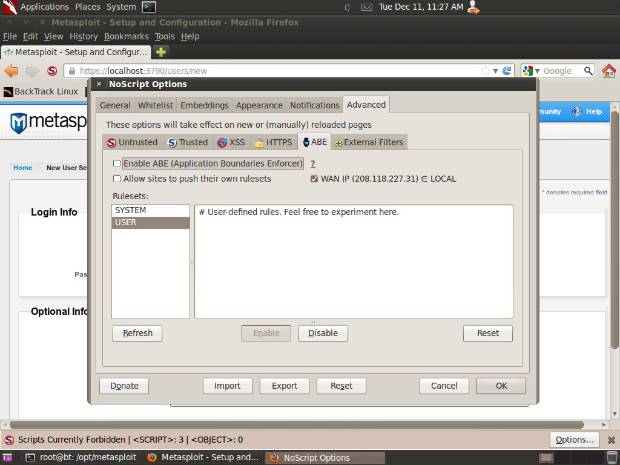Click inside the user-defined rules text area
The width and height of the screenshot is (620, 465).
(x=353, y=270)
